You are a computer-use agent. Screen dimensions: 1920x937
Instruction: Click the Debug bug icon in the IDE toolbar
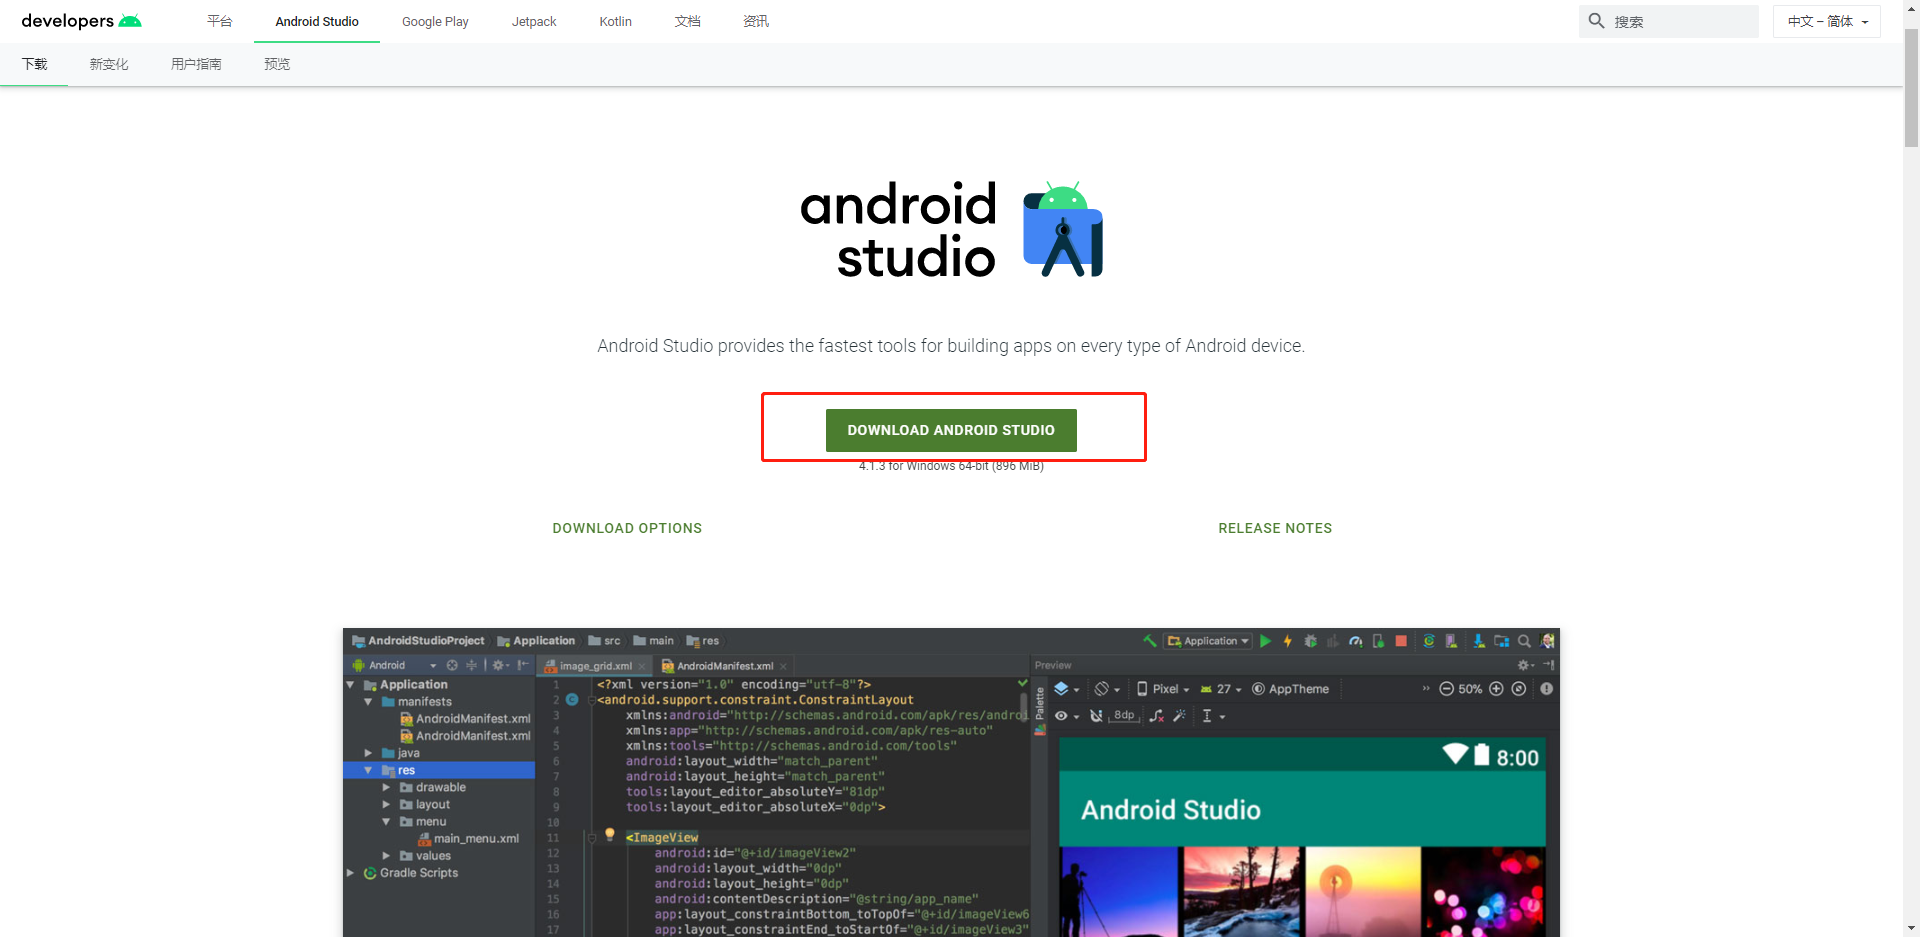coord(1310,641)
